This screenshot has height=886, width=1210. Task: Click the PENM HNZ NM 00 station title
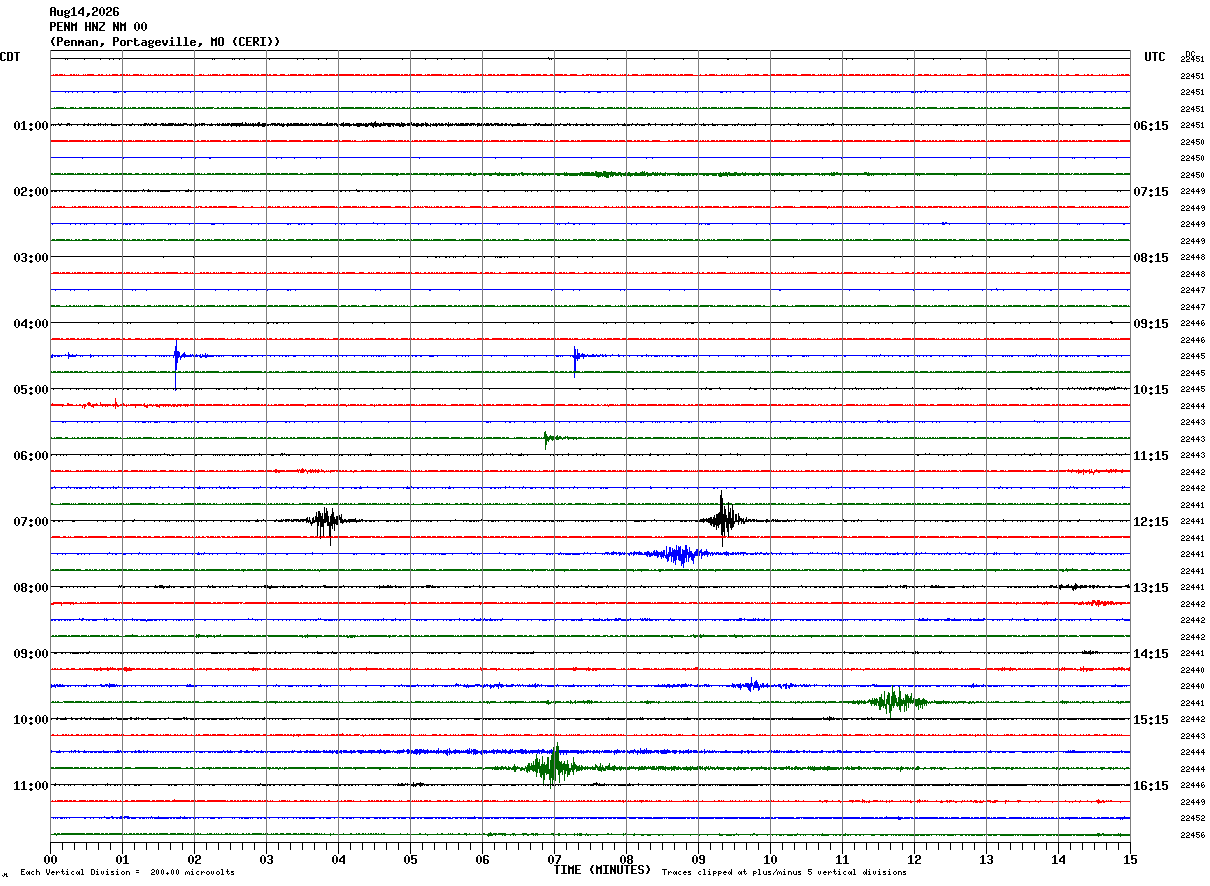(x=98, y=27)
